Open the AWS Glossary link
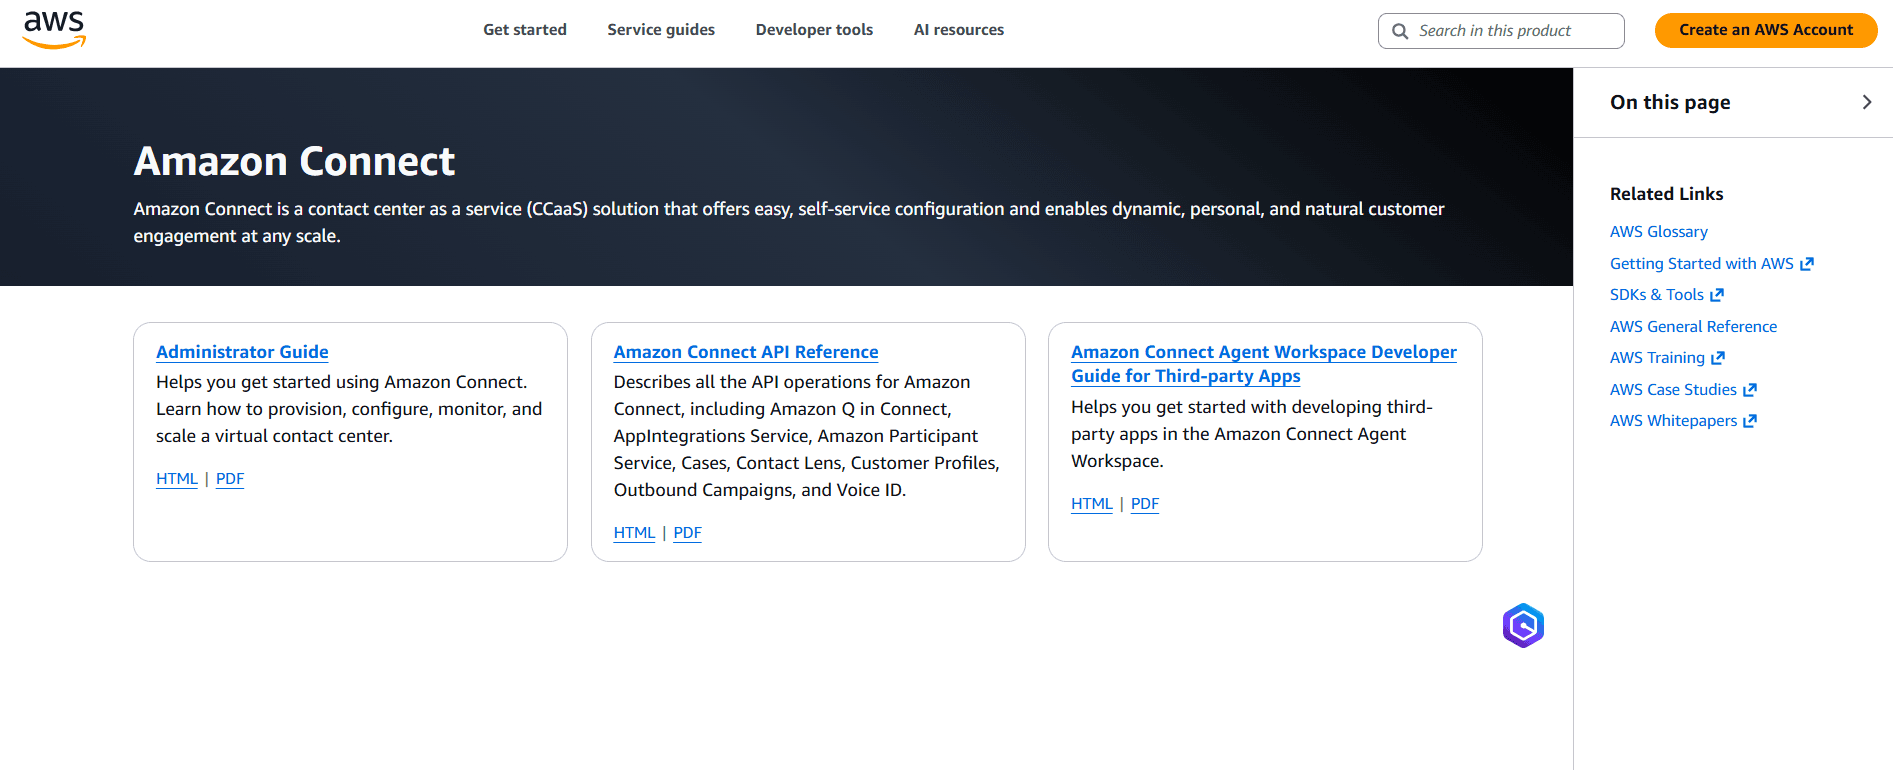Image resolution: width=1893 pixels, height=770 pixels. click(1659, 232)
